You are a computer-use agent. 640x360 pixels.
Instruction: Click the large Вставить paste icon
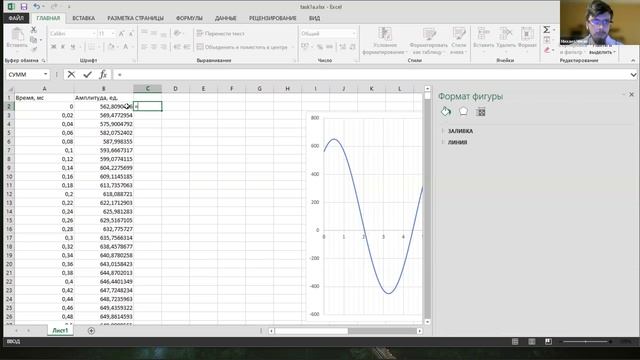(17, 38)
